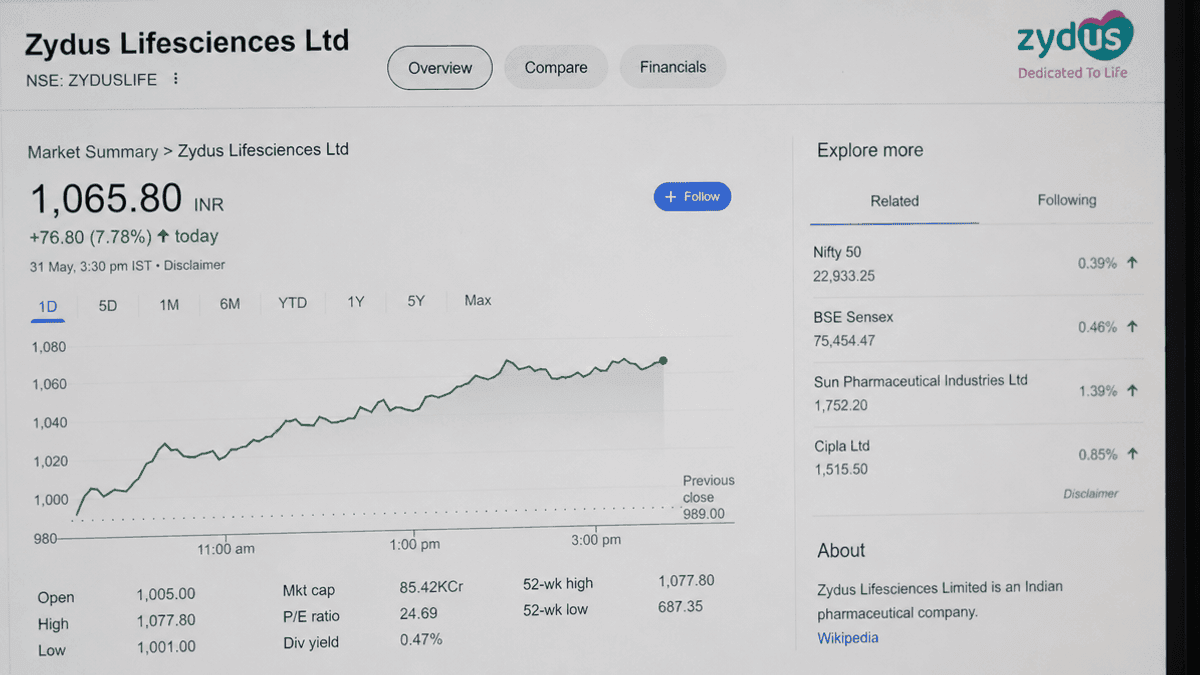Click the Low value 1,001.00
Screen dimensions: 1200x675
coord(166,647)
